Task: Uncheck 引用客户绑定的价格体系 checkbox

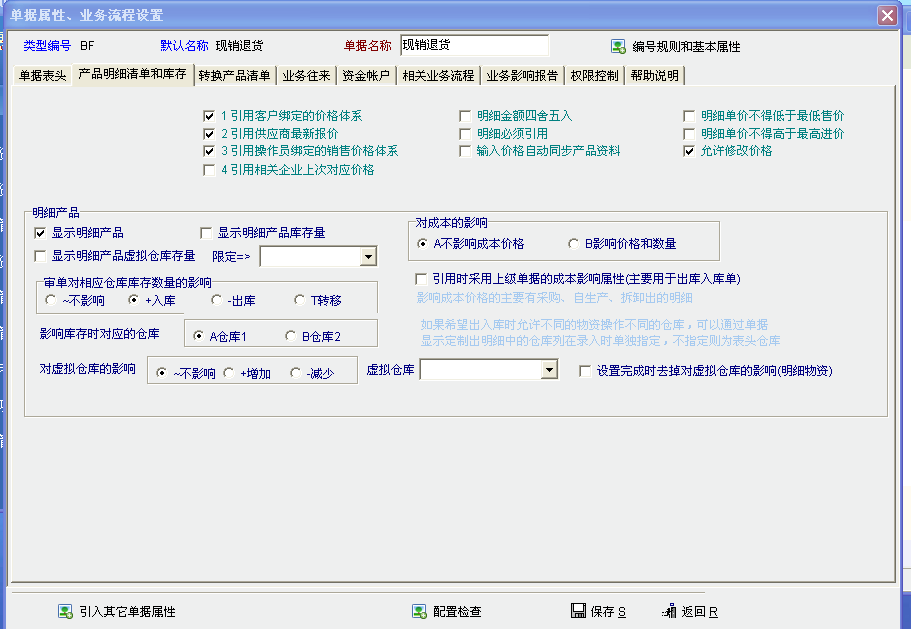Action: point(209,116)
